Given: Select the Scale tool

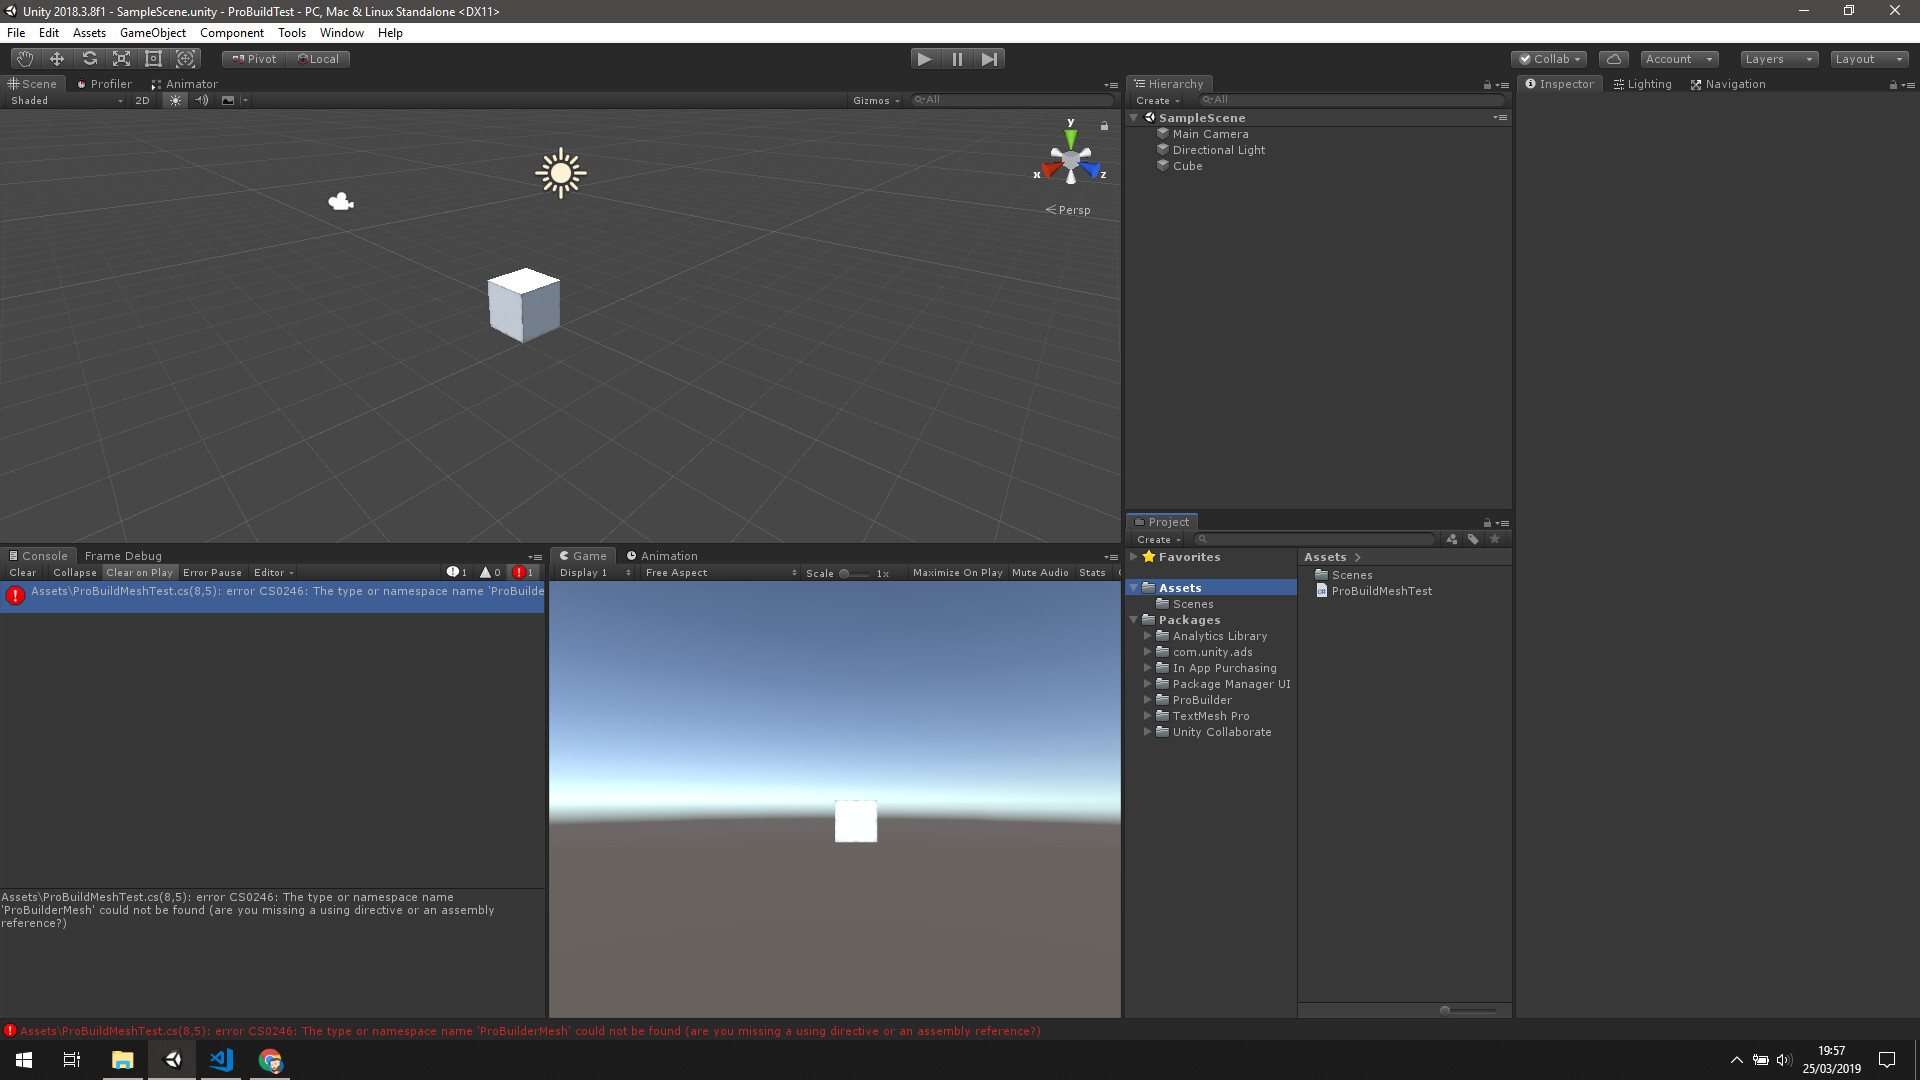Looking at the screenshot, I should [x=121, y=58].
